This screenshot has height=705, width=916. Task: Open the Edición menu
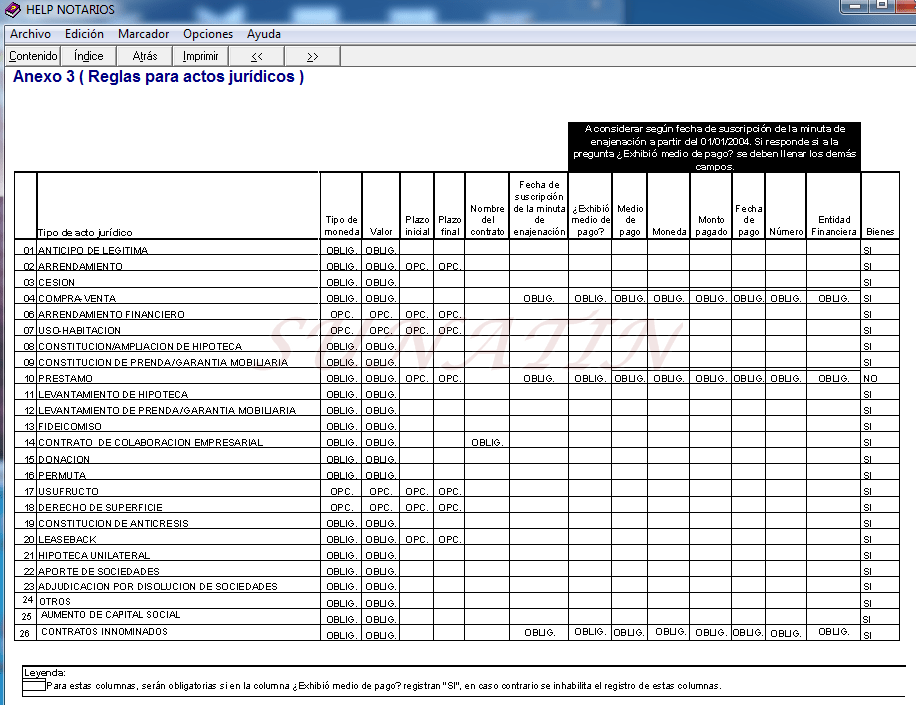tap(84, 34)
